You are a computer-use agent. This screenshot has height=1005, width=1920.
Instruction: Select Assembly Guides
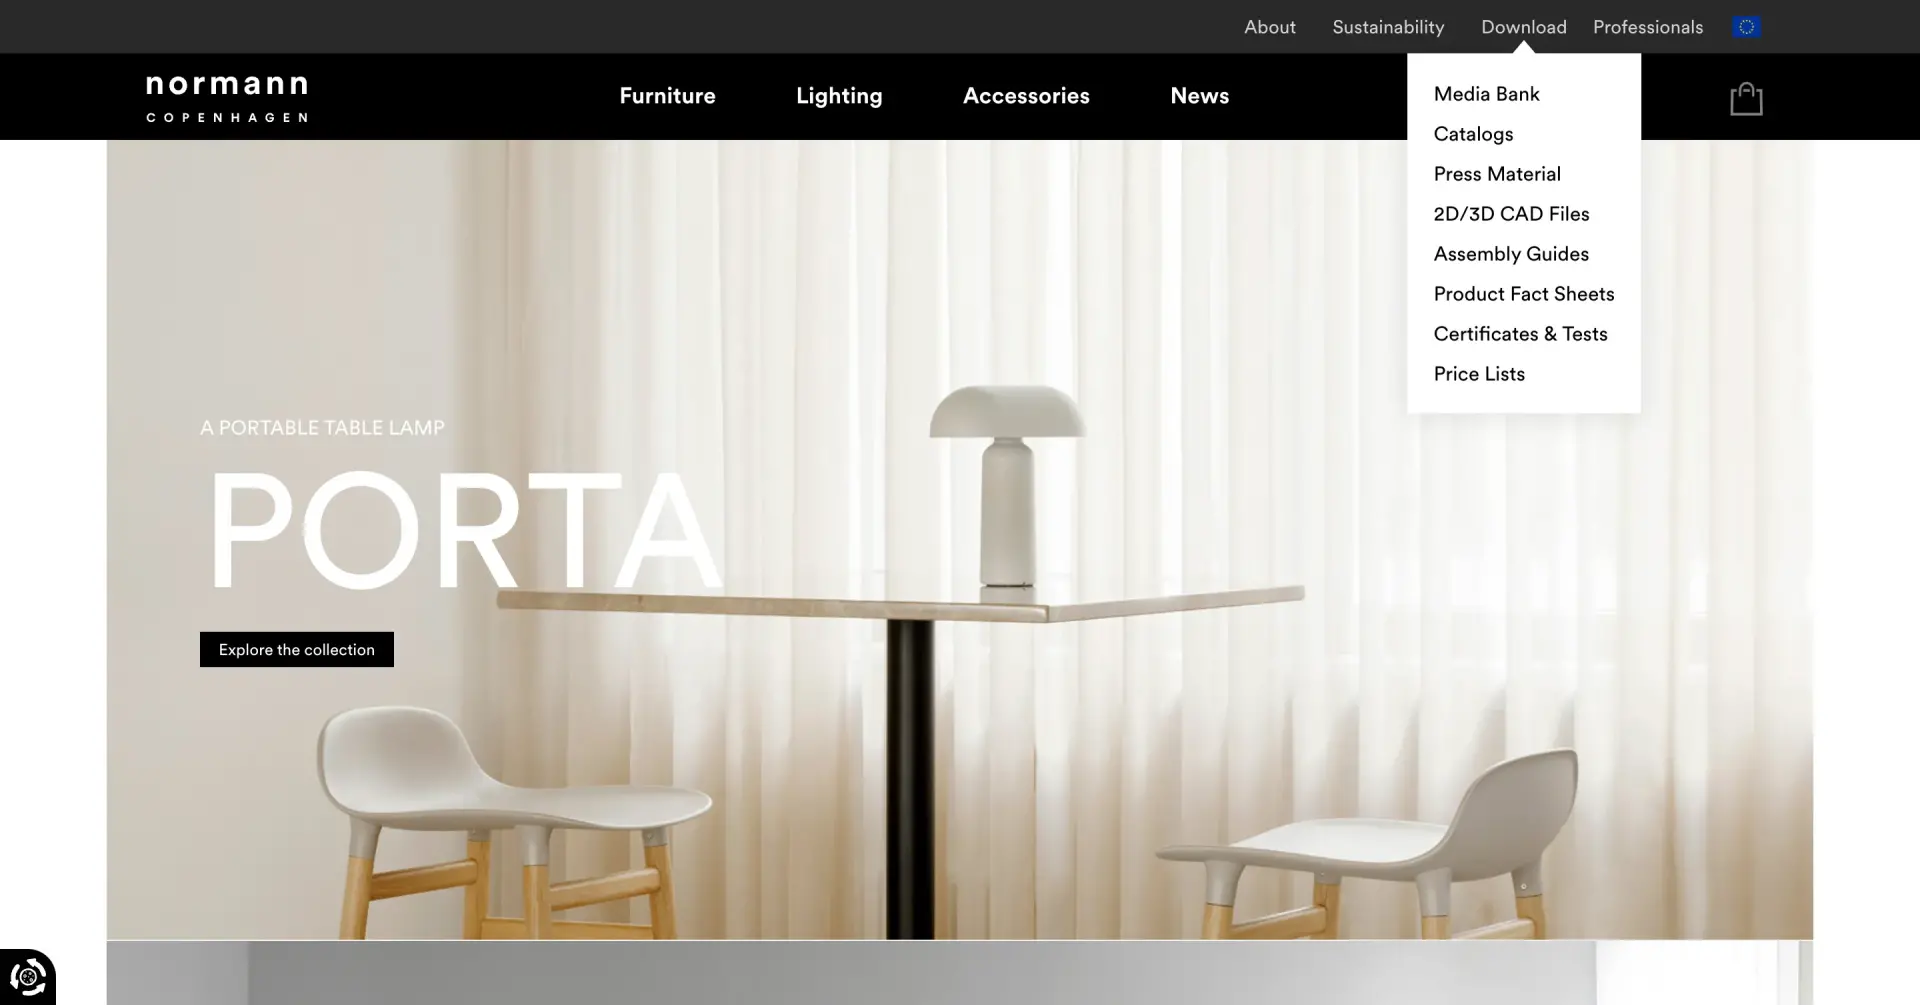[1510, 253]
